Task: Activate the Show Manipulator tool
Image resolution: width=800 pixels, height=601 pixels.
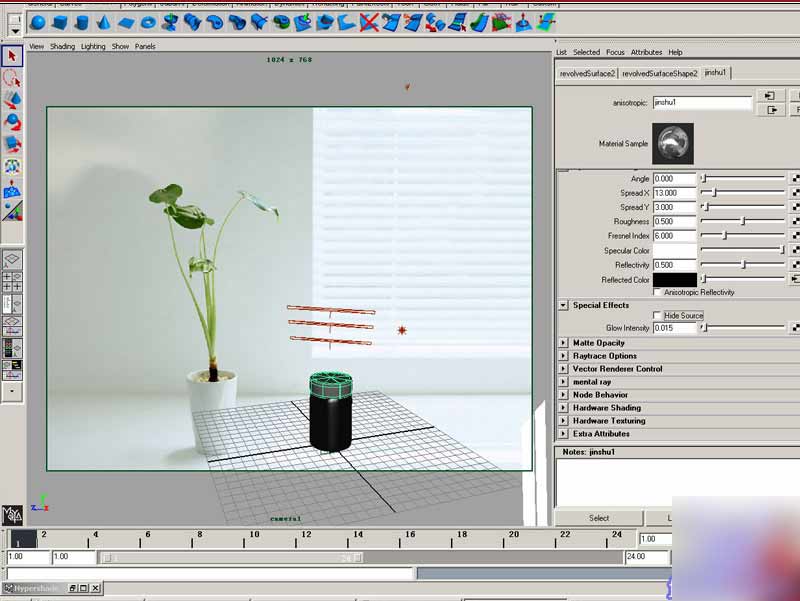Action: 12,211
